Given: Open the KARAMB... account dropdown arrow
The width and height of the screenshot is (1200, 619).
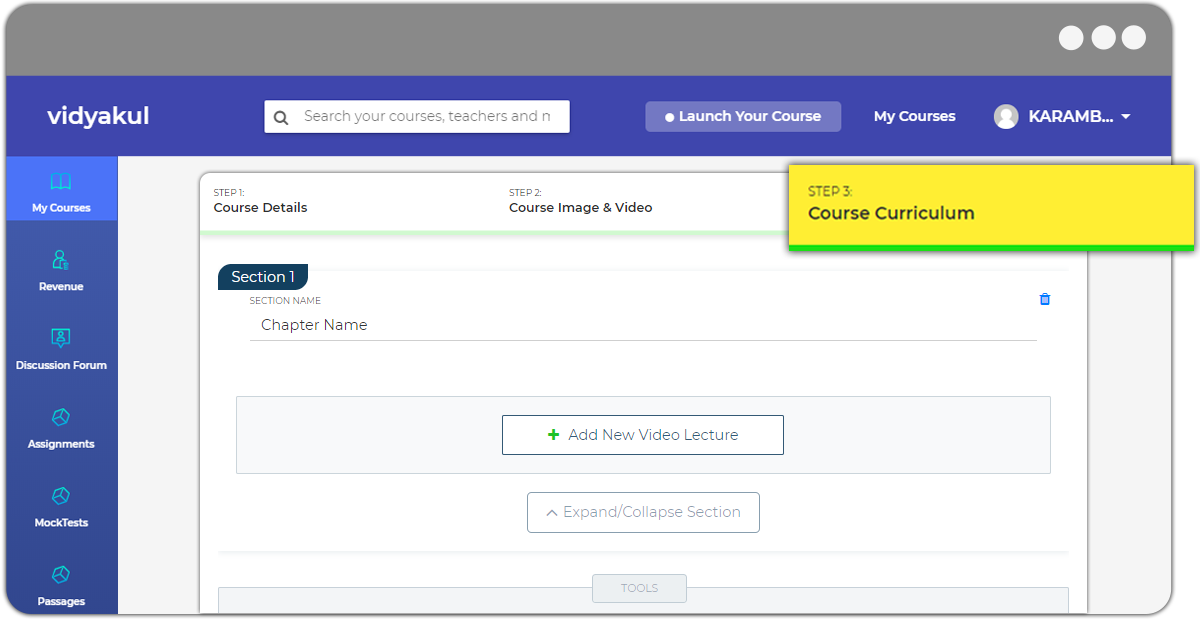Looking at the screenshot, I should [x=1126, y=117].
